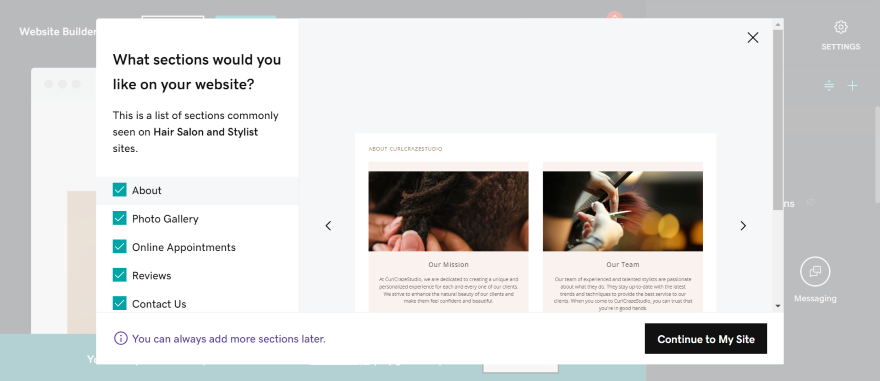Toggle the Online Appointments checkbox

[x=120, y=246]
